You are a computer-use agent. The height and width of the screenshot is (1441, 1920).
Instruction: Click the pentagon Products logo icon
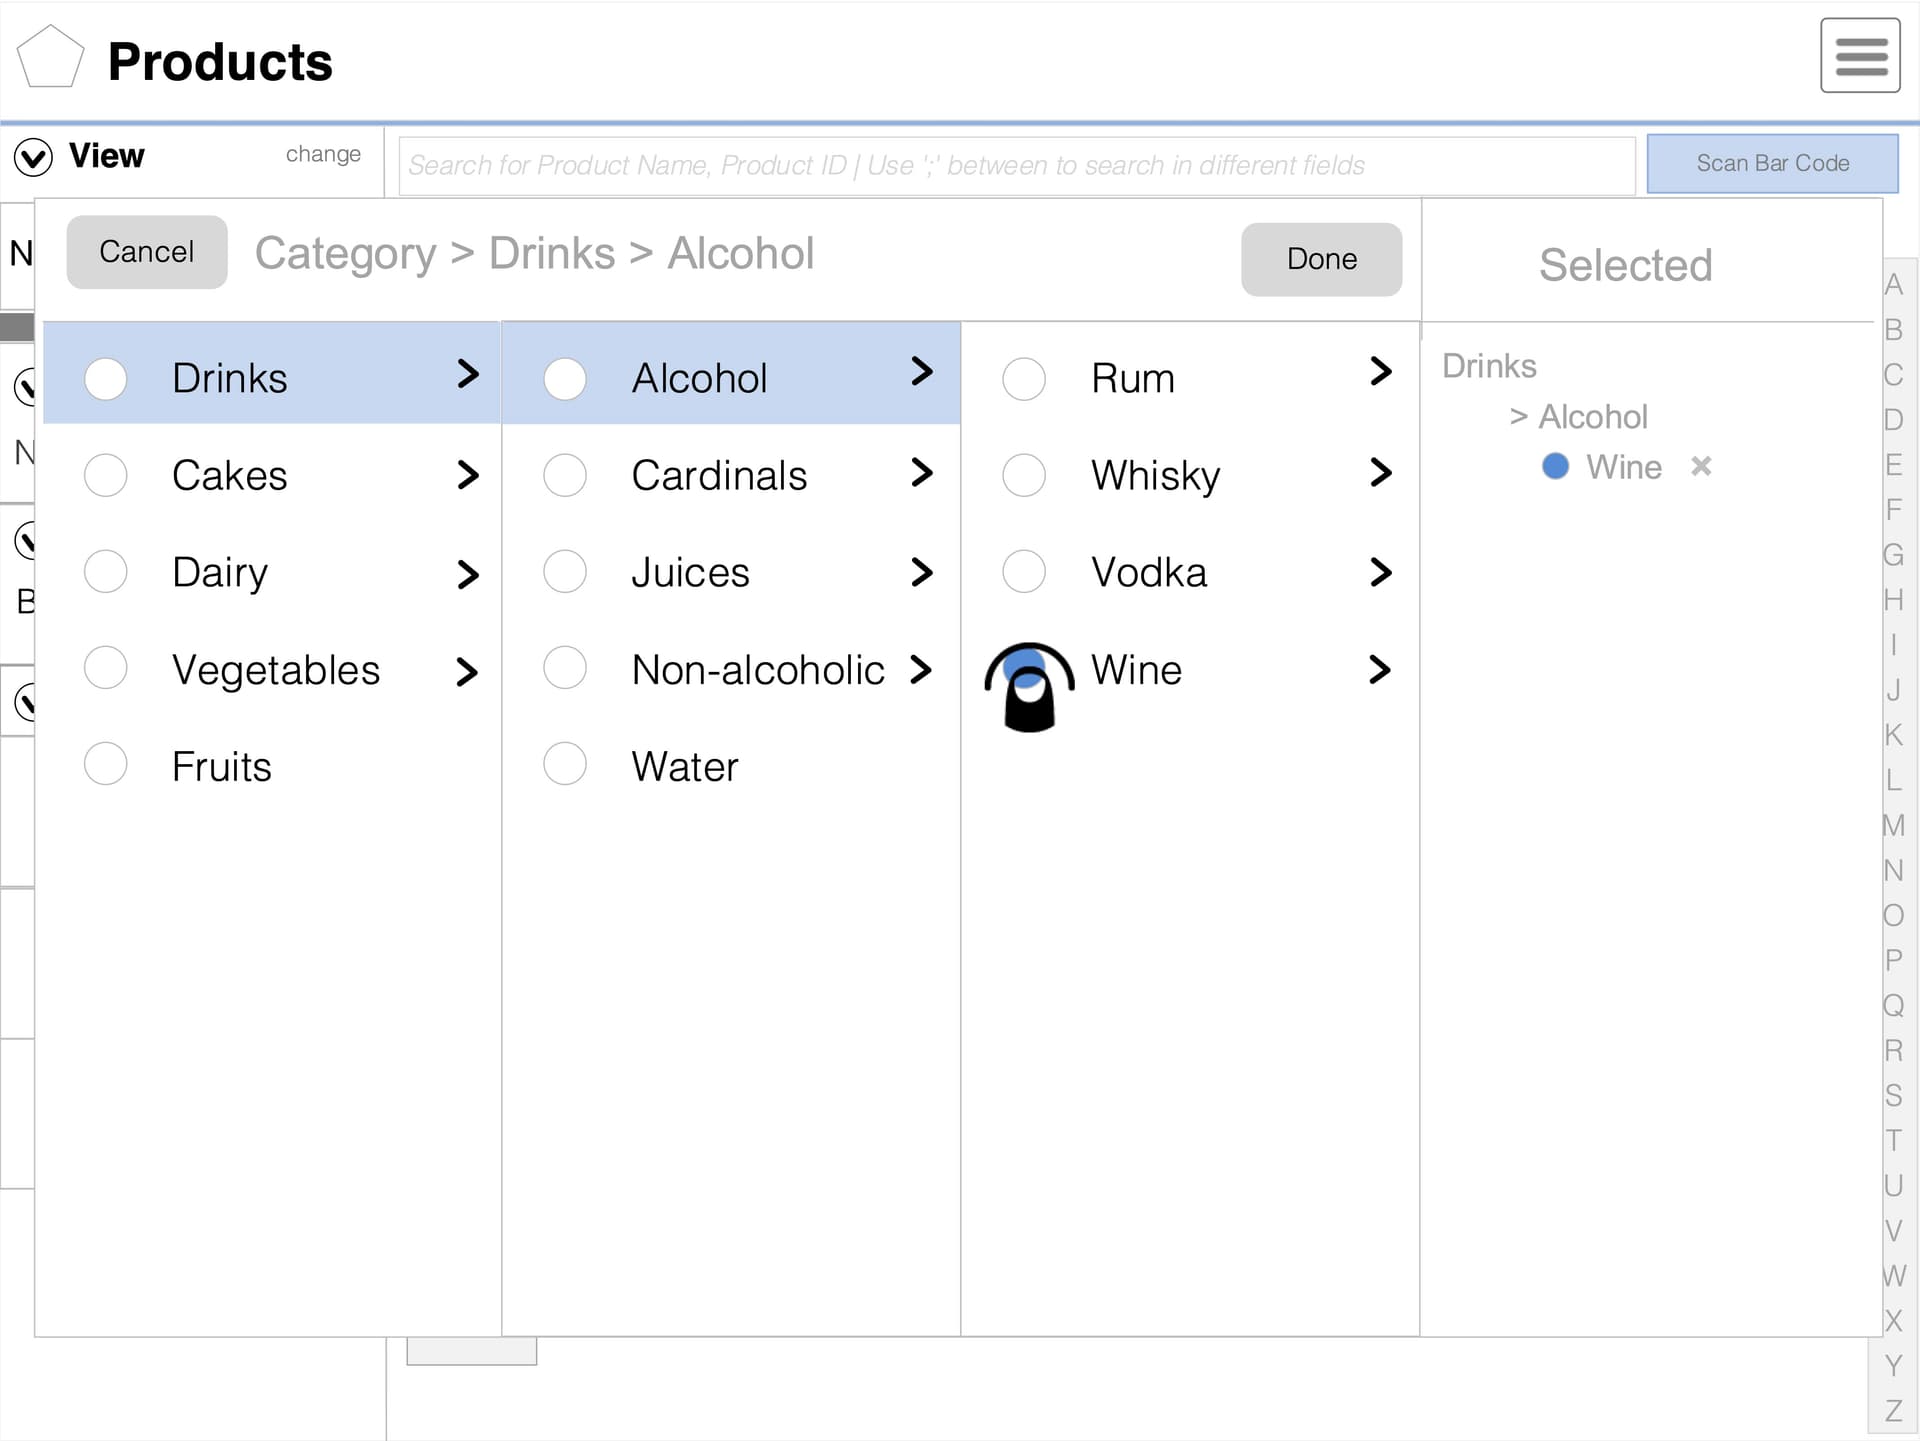[50, 58]
